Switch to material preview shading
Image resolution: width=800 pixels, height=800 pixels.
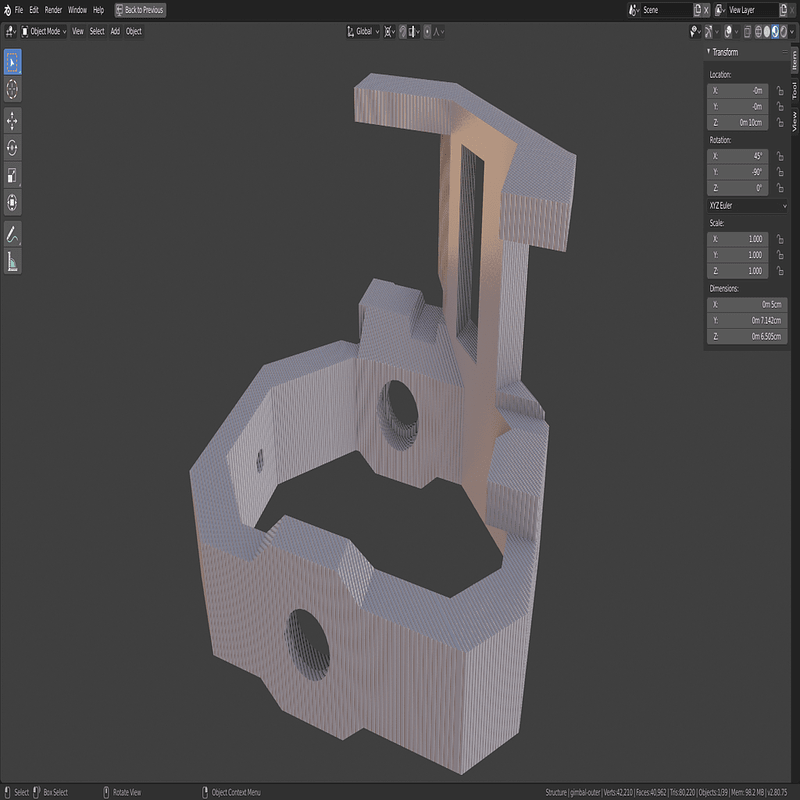pyautogui.click(x=775, y=32)
